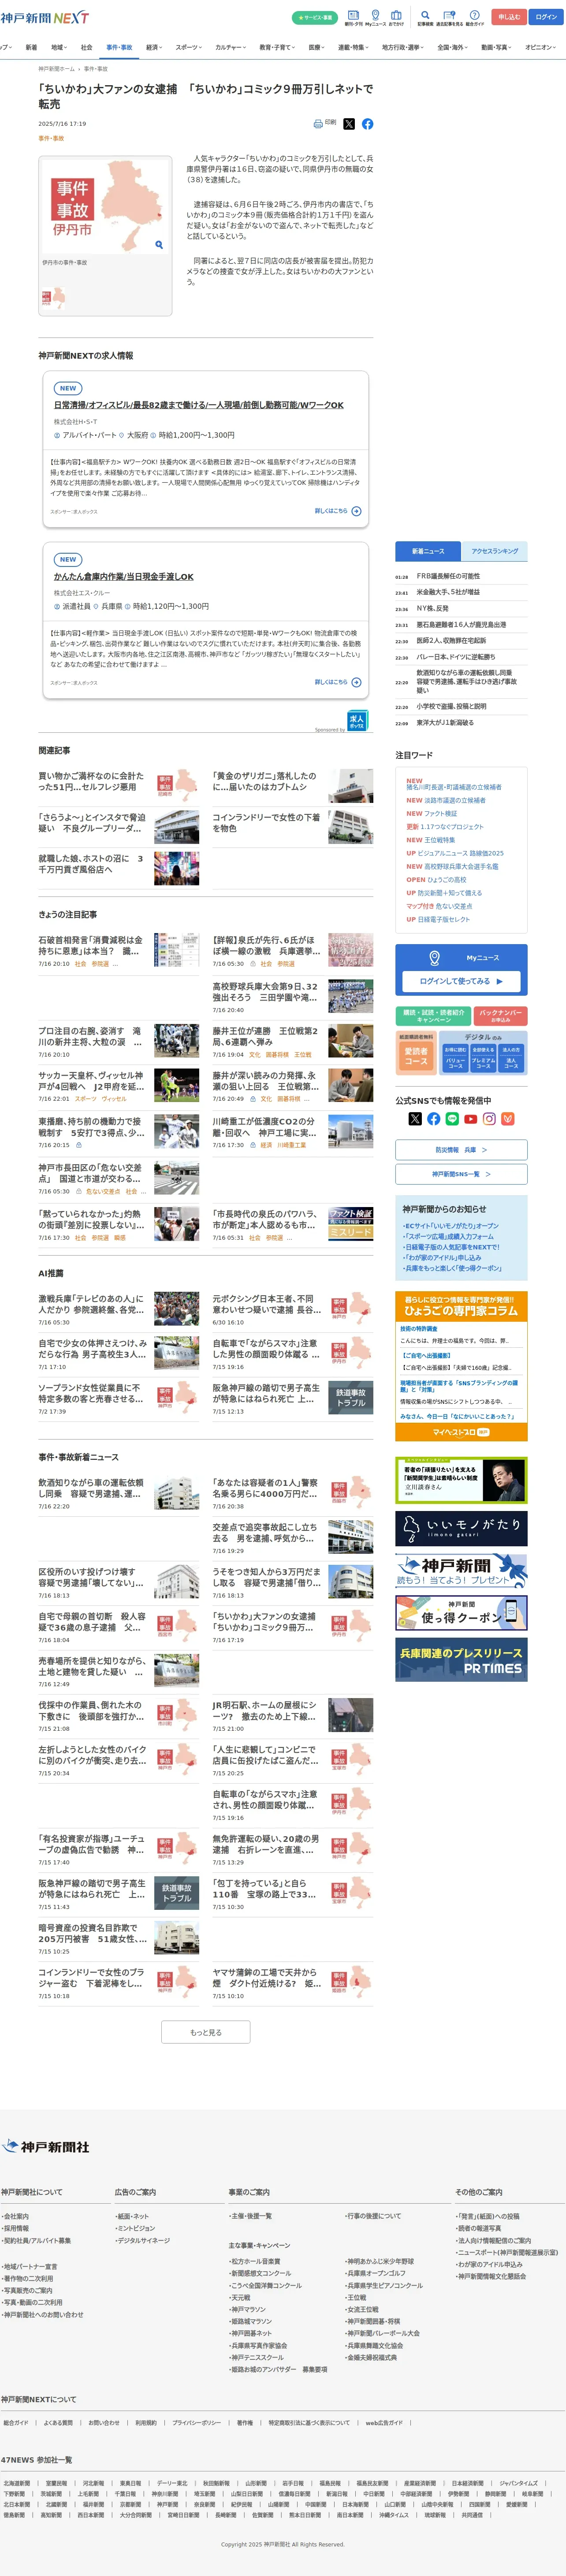Viewport: 566px width, 2576px height.
Task: Open the 事件・事故 navigation item
Action: [x=119, y=47]
